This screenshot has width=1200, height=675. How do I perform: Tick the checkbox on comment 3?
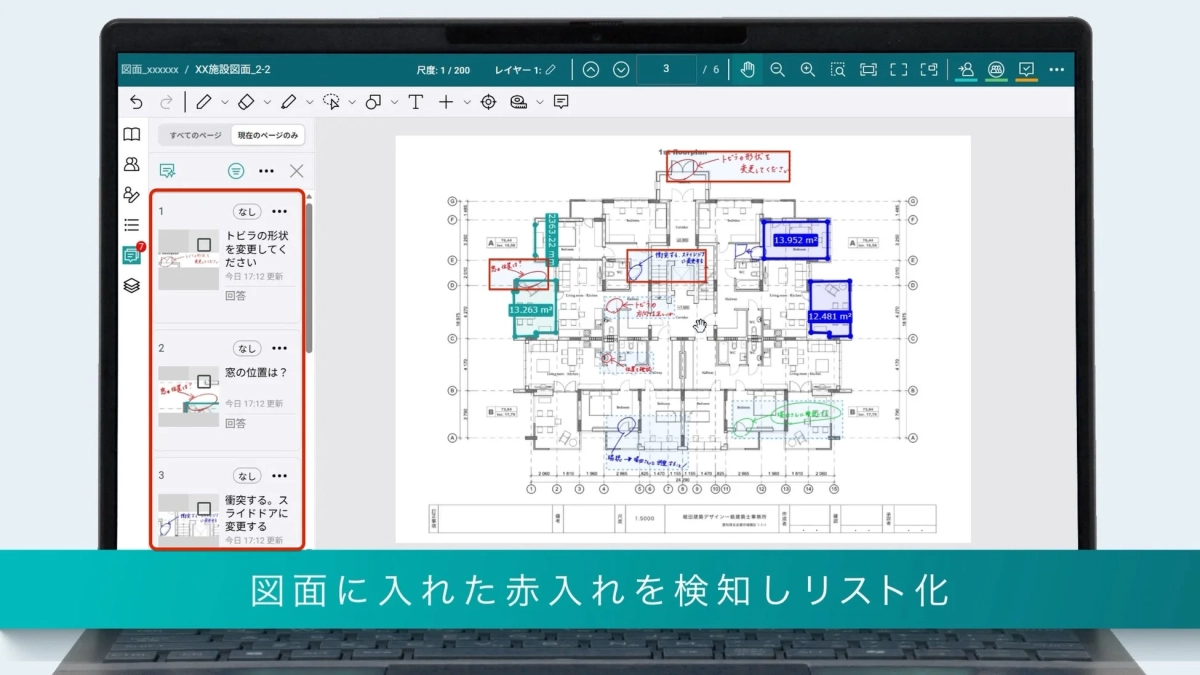(x=204, y=508)
